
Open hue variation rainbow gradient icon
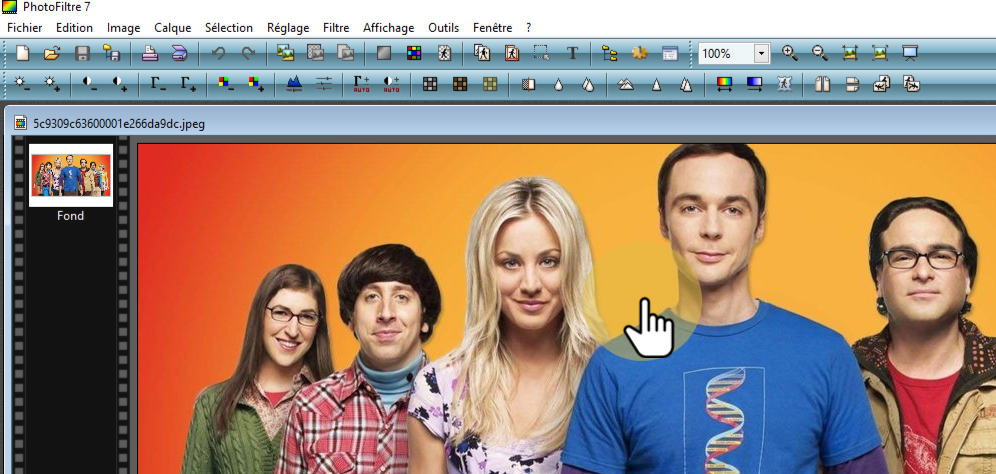point(724,84)
